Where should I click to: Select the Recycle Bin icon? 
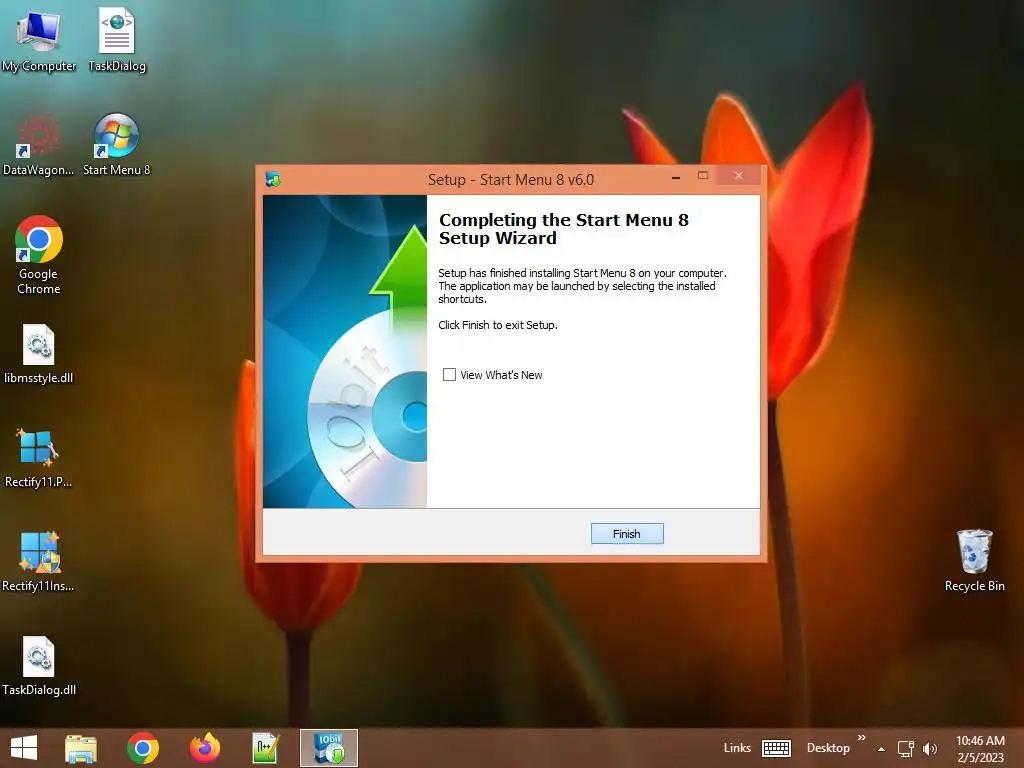(x=974, y=560)
